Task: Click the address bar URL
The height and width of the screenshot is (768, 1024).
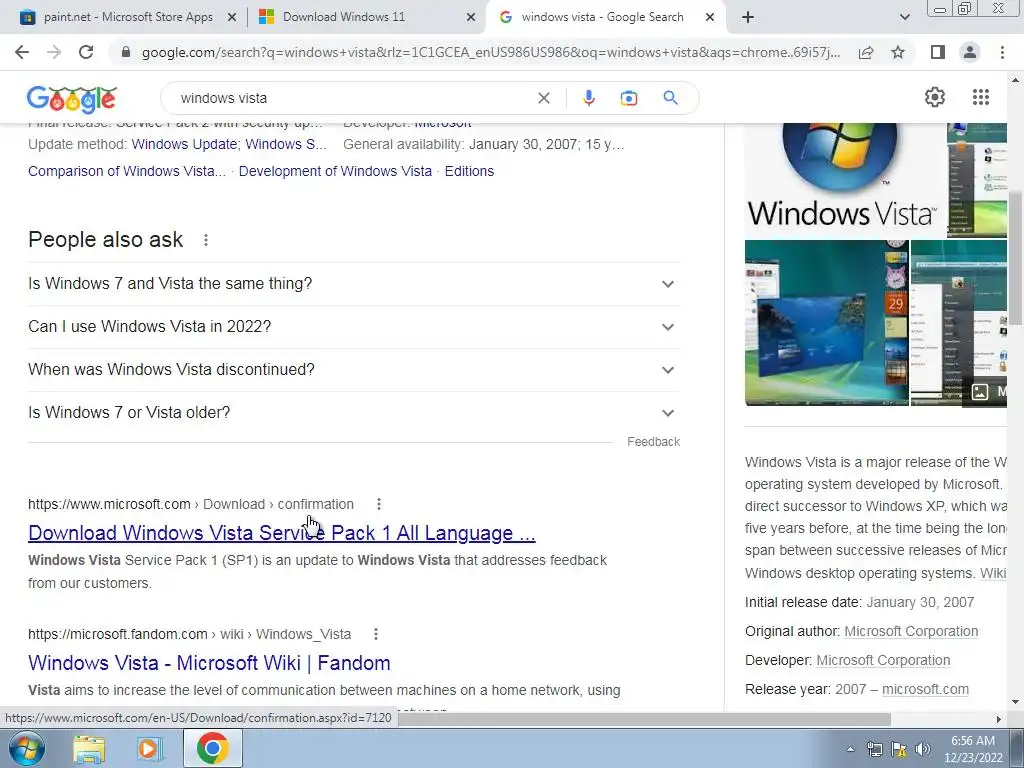Action: [x=490, y=52]
